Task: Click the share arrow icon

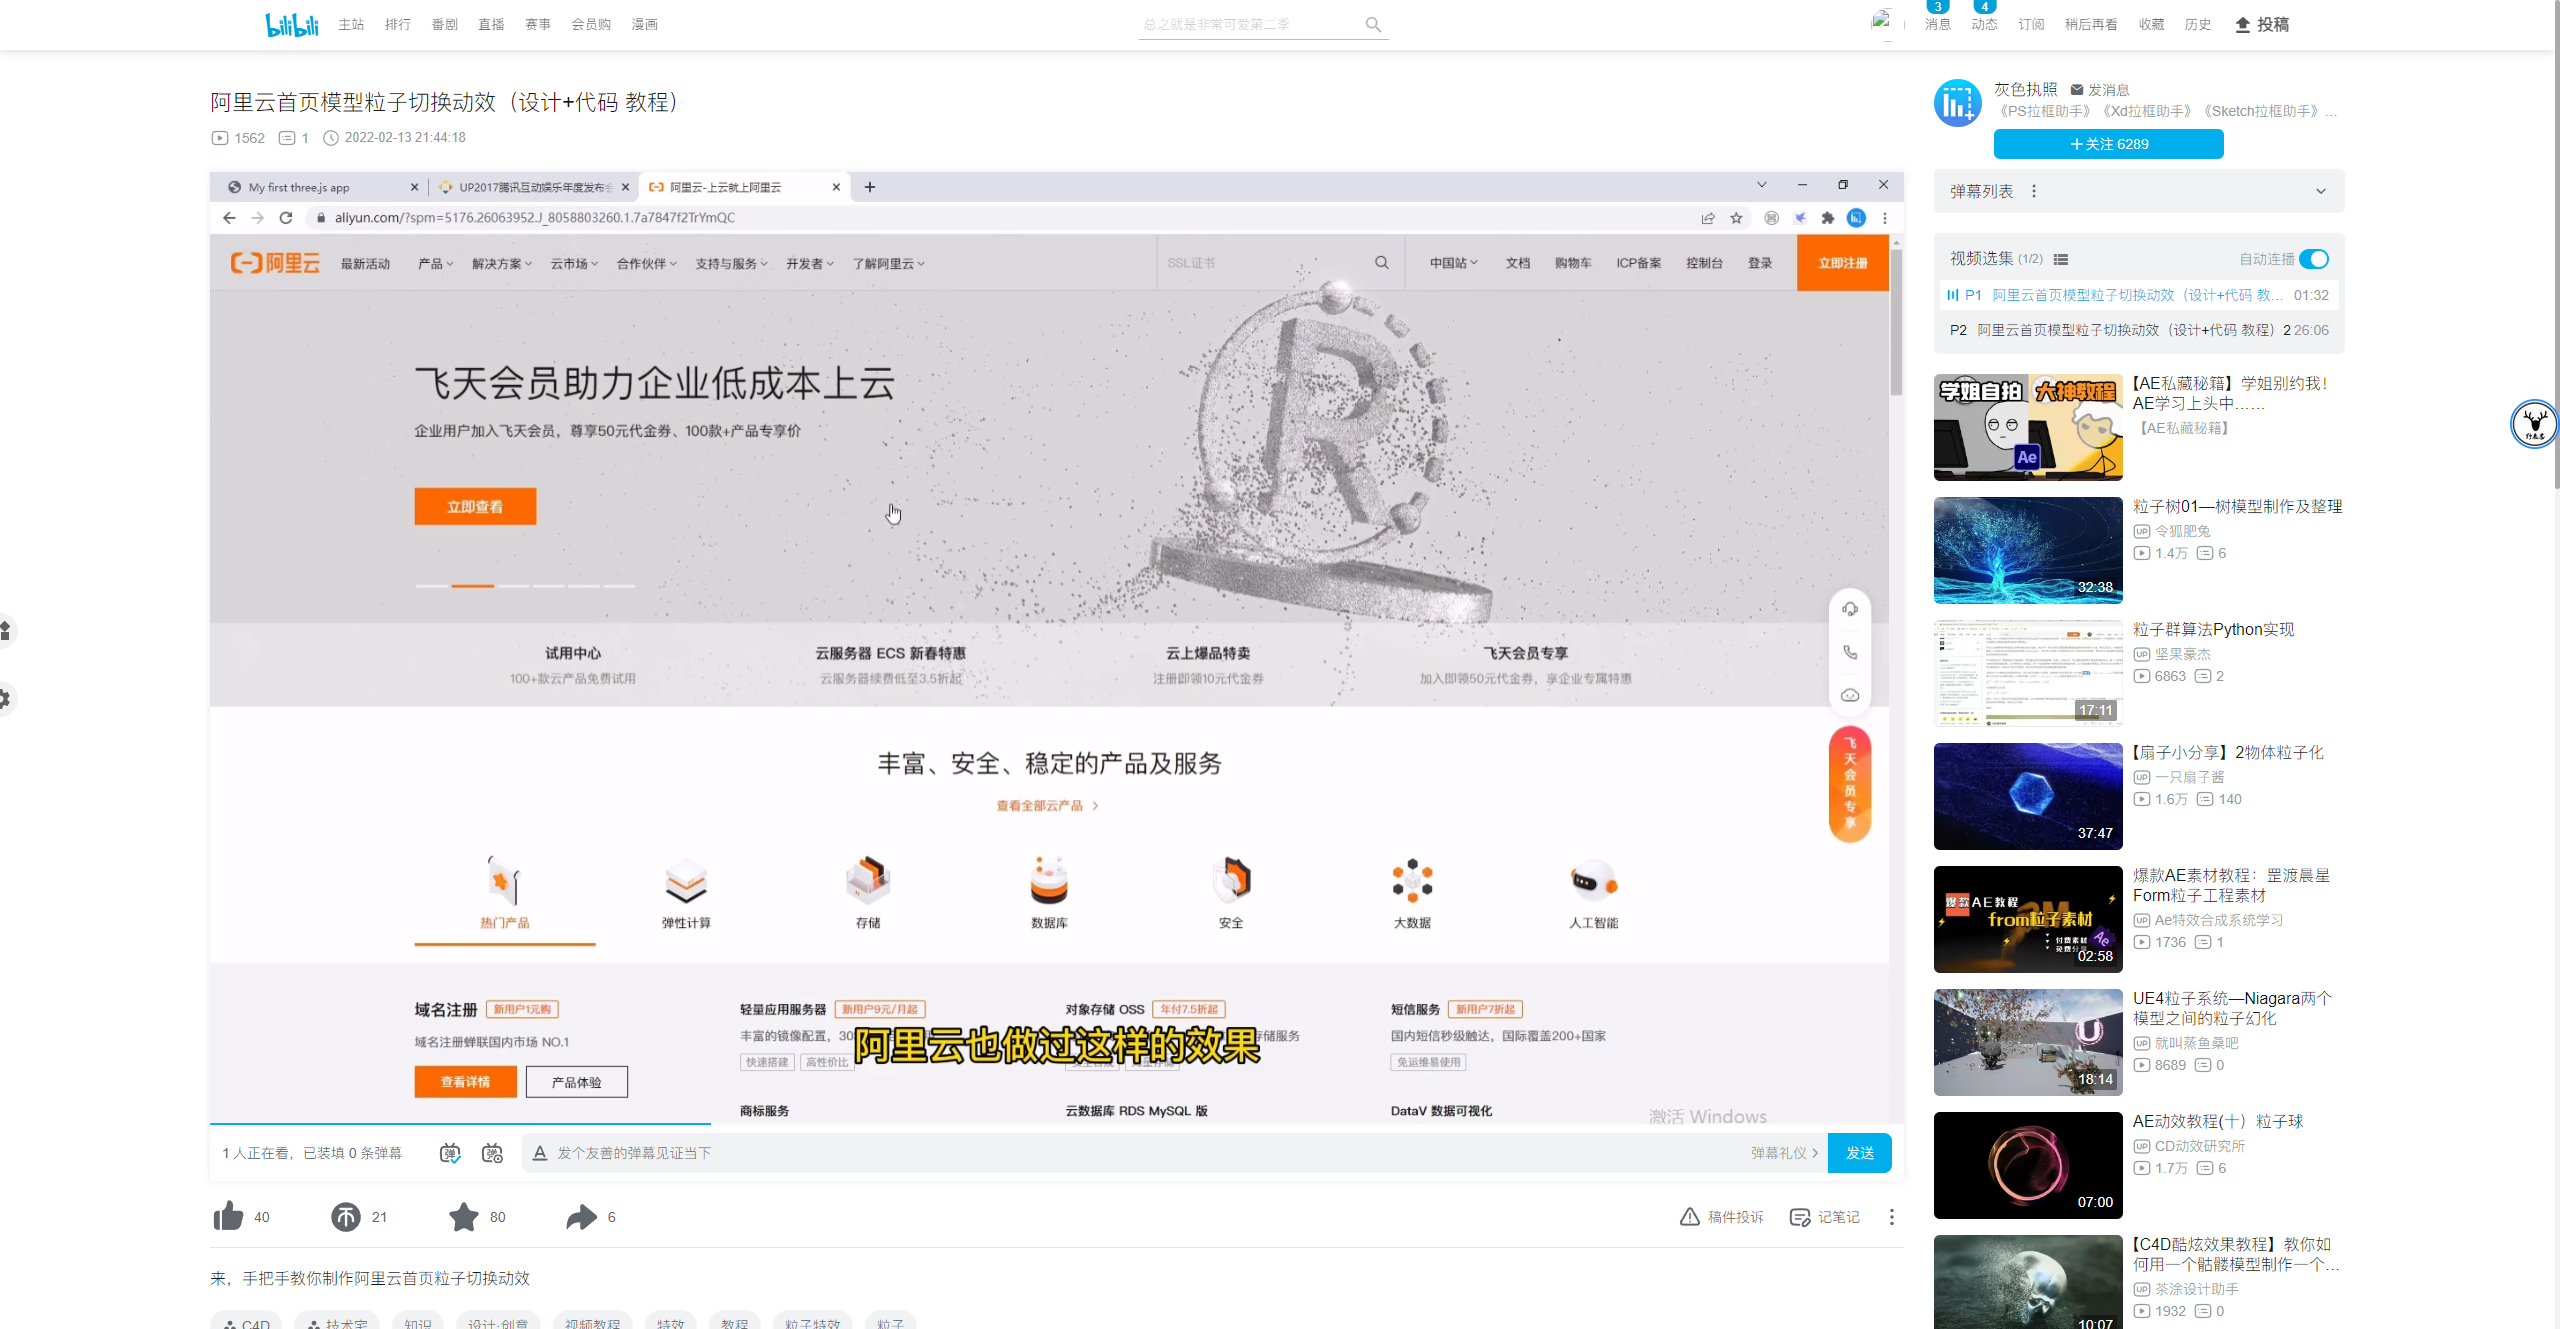Action: [x=581, y=1216]
